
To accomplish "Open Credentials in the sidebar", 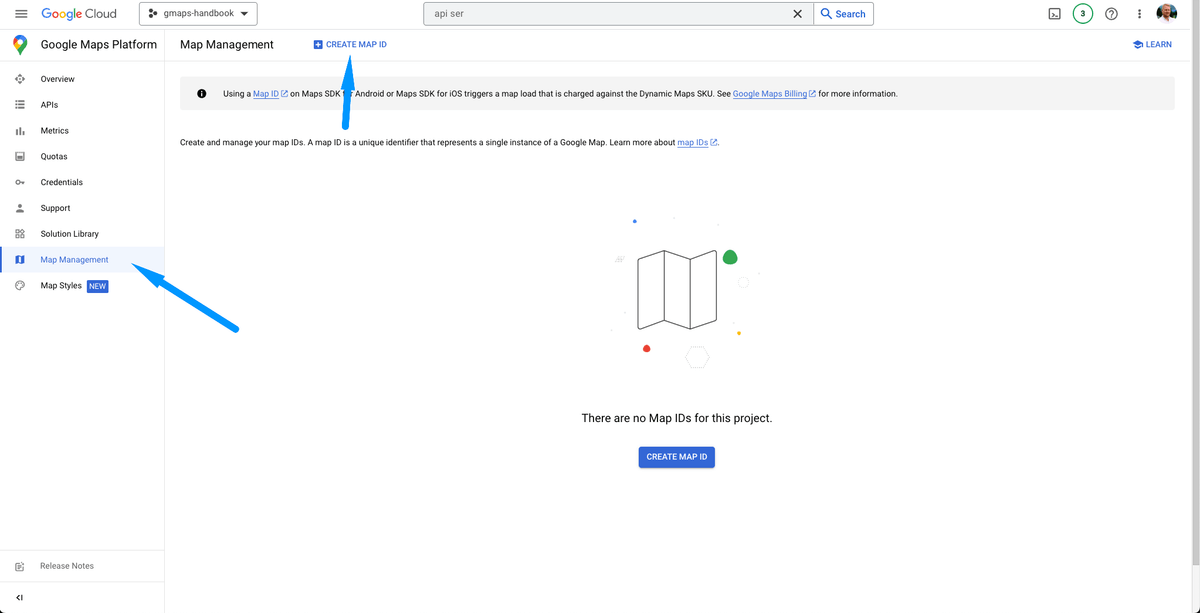I will coord(61,182).
